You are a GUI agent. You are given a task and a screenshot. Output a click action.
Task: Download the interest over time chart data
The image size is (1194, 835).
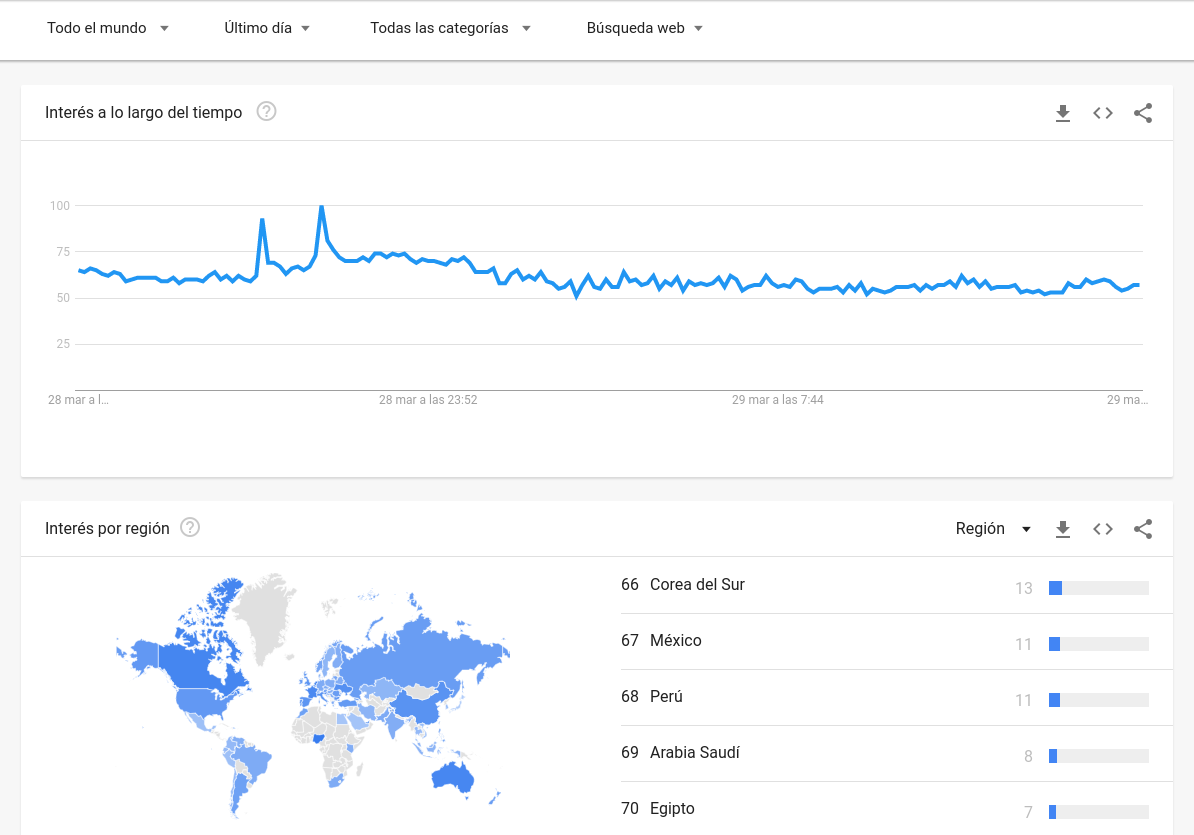click(1063, 113)
